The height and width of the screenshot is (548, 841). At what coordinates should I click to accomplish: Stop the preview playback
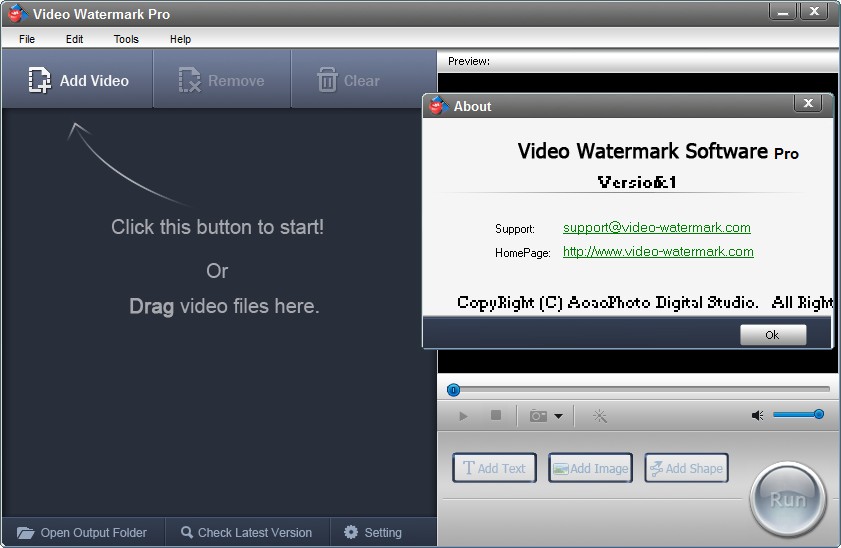(496, 416)
